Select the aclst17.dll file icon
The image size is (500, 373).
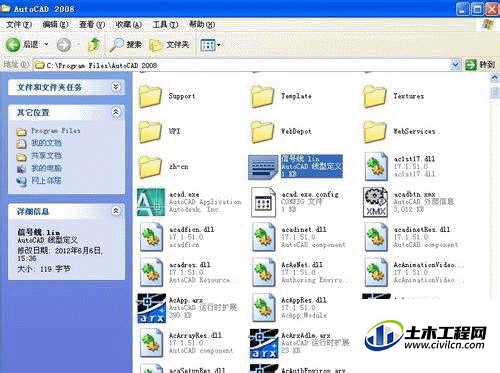click(376, 166)
